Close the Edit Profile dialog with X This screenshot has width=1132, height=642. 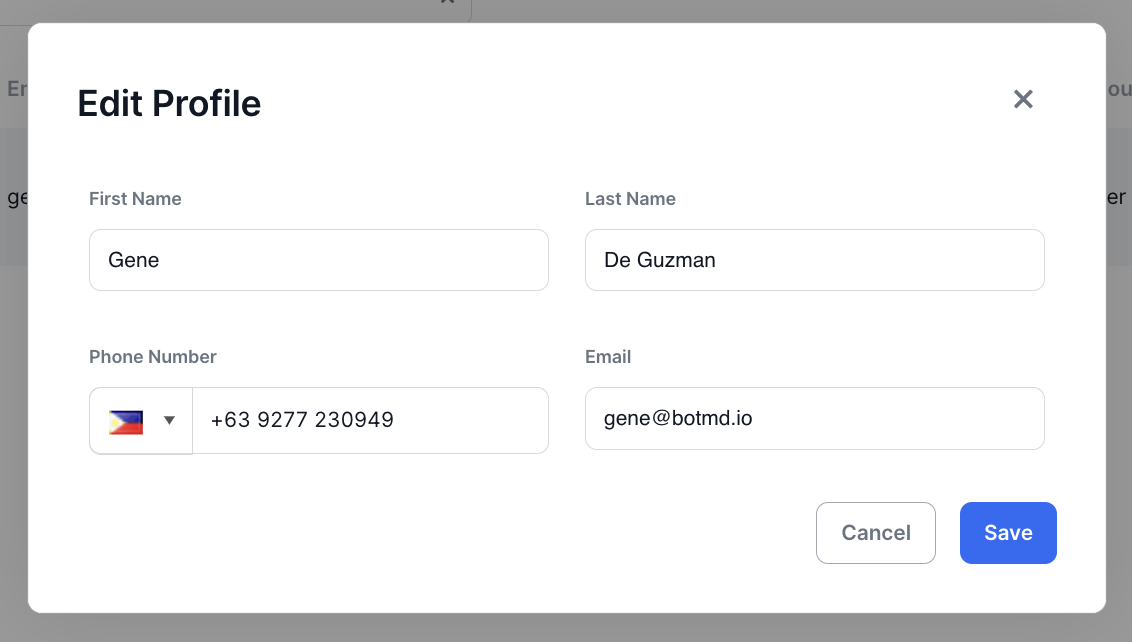[1022, 99]
